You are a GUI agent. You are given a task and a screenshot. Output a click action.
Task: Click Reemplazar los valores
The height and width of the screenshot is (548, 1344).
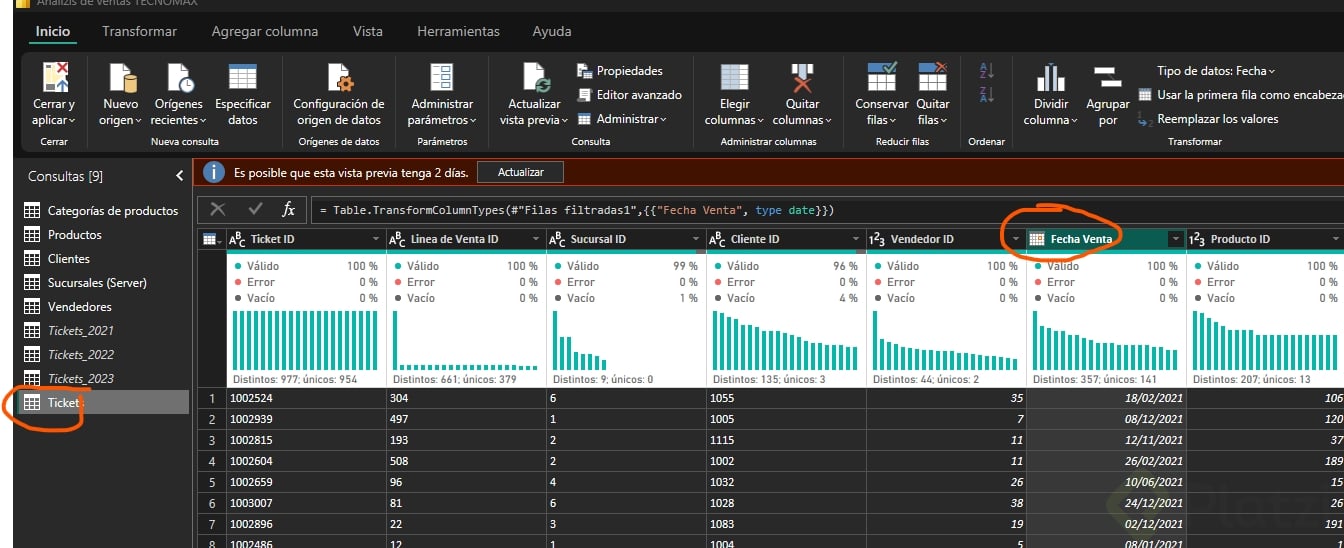[x=1208, y=119]
